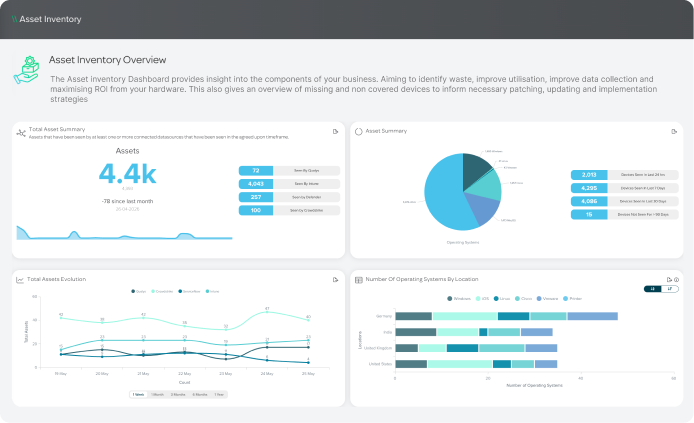Click the assets sparkline area chart

(x=124, y=233)
